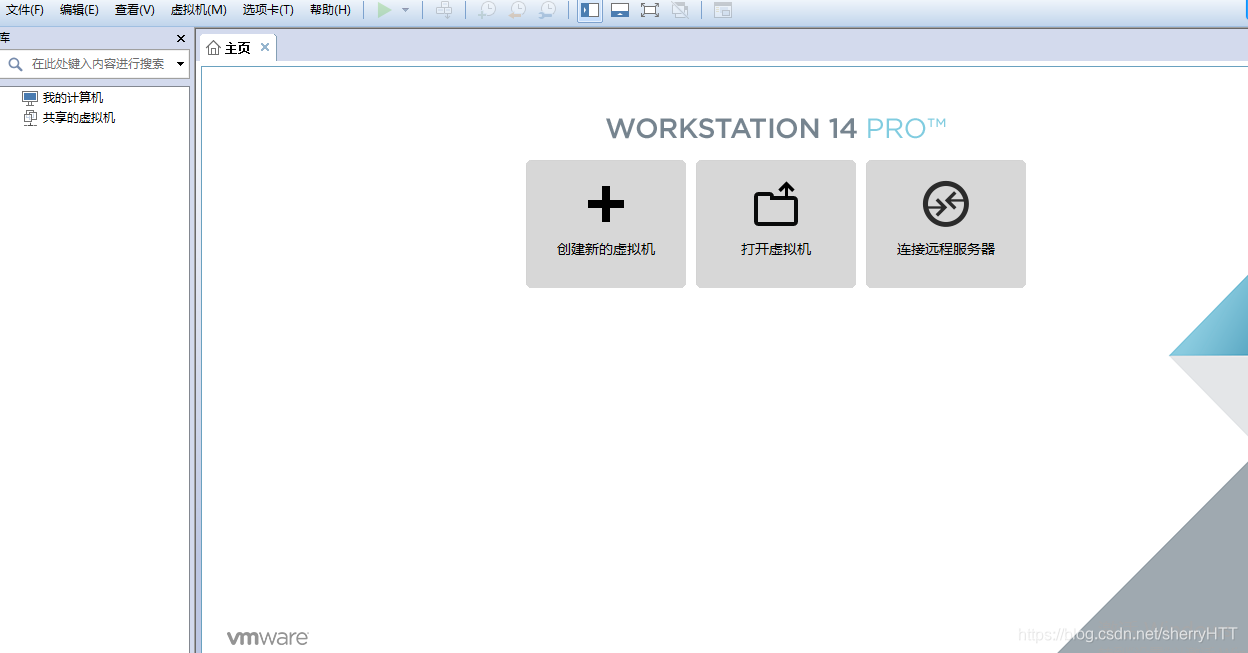Image resolution: width=1248 pixels, height=653 pixels.
Task: Toggle the library sidebar view icon
Action: pyautogui.click(x=590, y=10)
